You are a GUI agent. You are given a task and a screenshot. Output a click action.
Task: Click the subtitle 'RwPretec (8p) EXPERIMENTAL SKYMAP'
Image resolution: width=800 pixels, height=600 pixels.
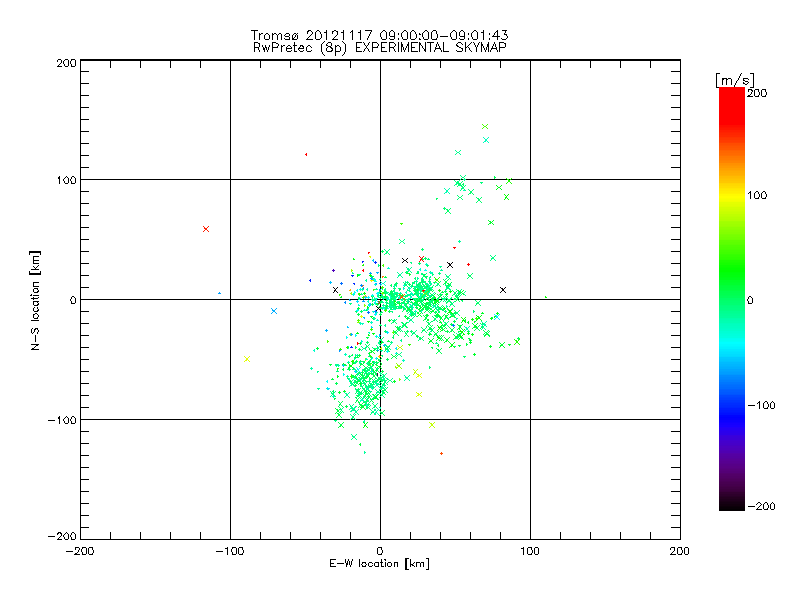click(x=380, y=48)
